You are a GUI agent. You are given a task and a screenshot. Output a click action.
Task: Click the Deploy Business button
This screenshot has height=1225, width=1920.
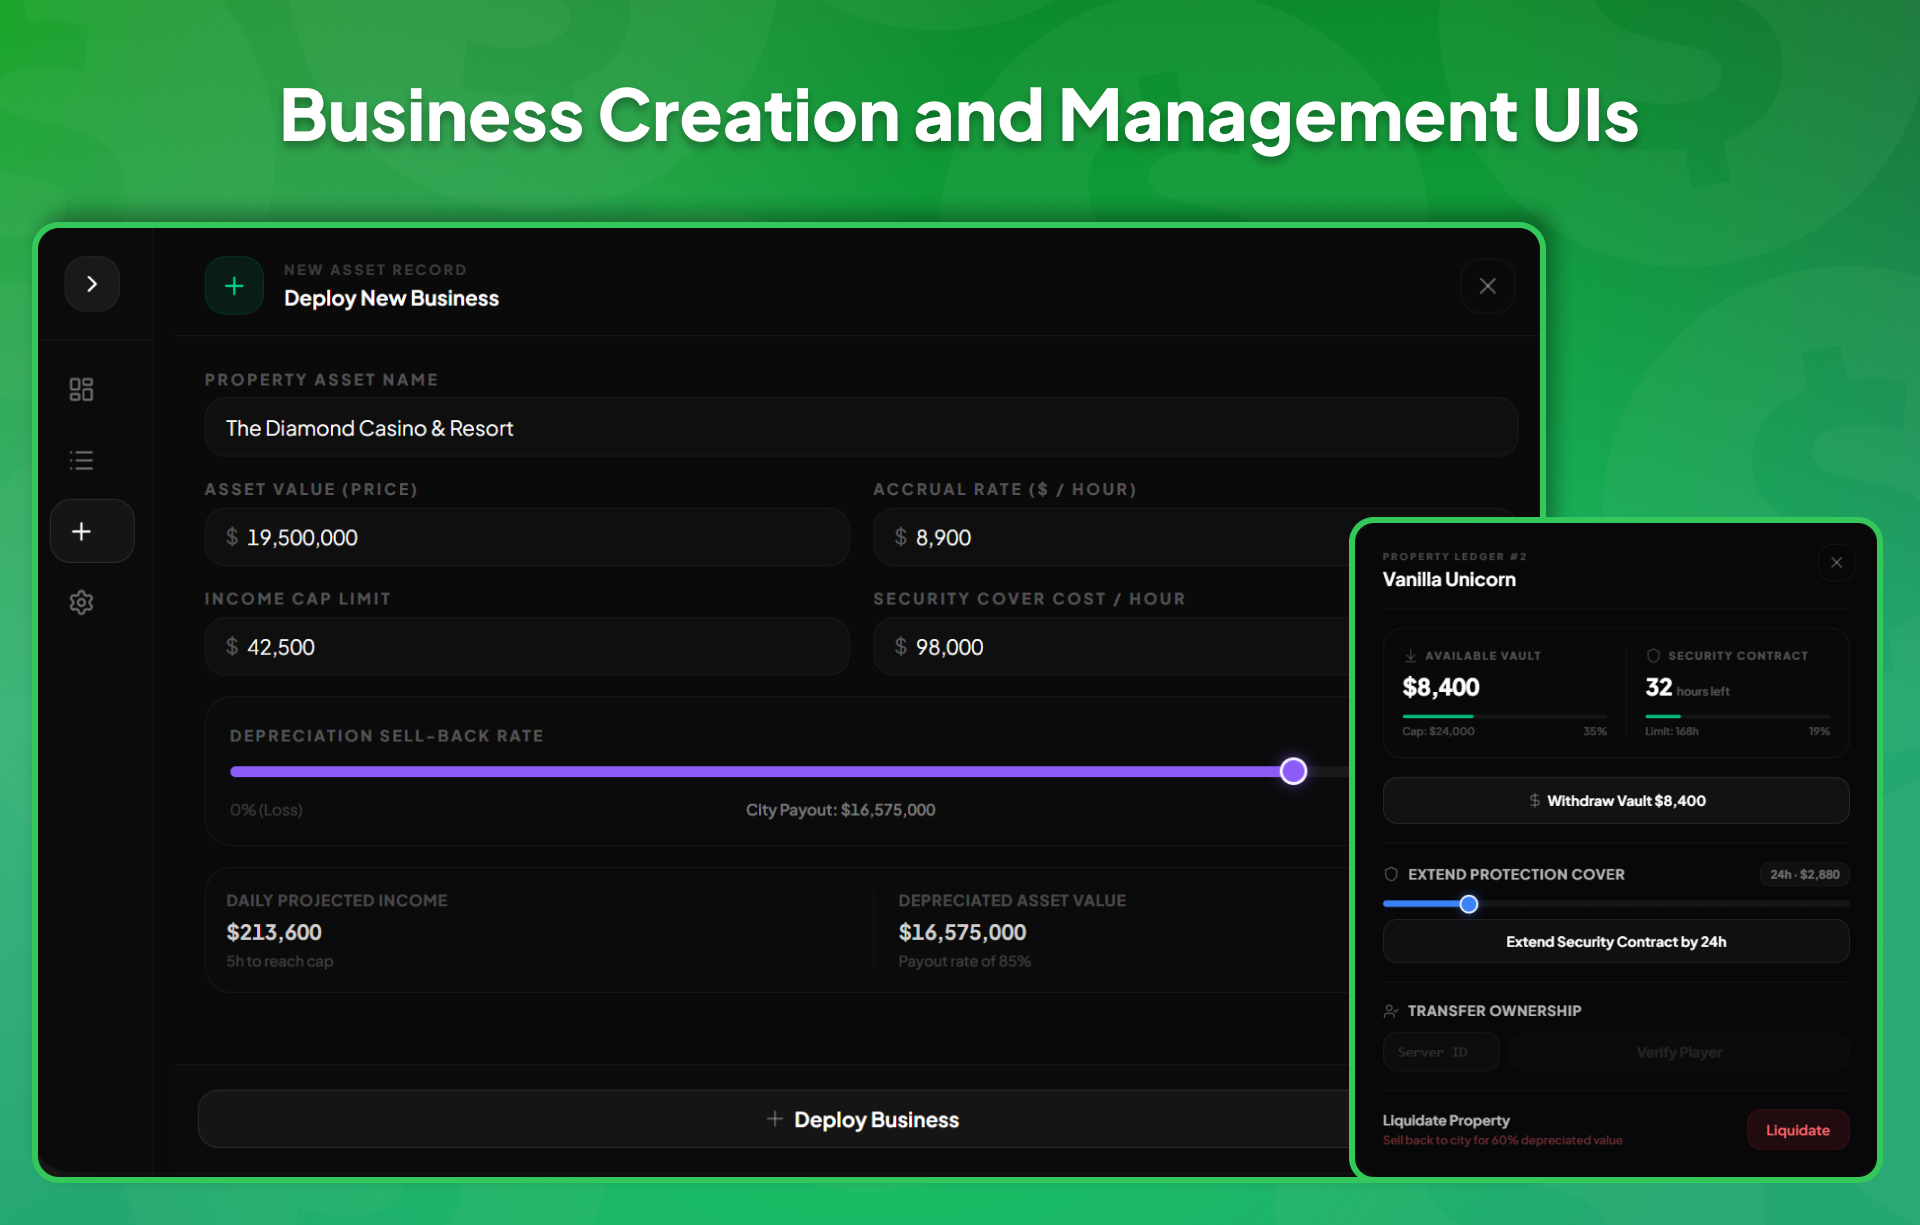[x=774, y=1119]
